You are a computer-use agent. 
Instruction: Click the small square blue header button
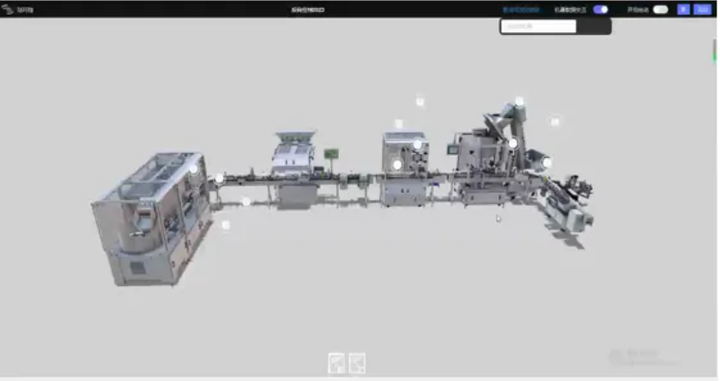[x=683, y=10]
